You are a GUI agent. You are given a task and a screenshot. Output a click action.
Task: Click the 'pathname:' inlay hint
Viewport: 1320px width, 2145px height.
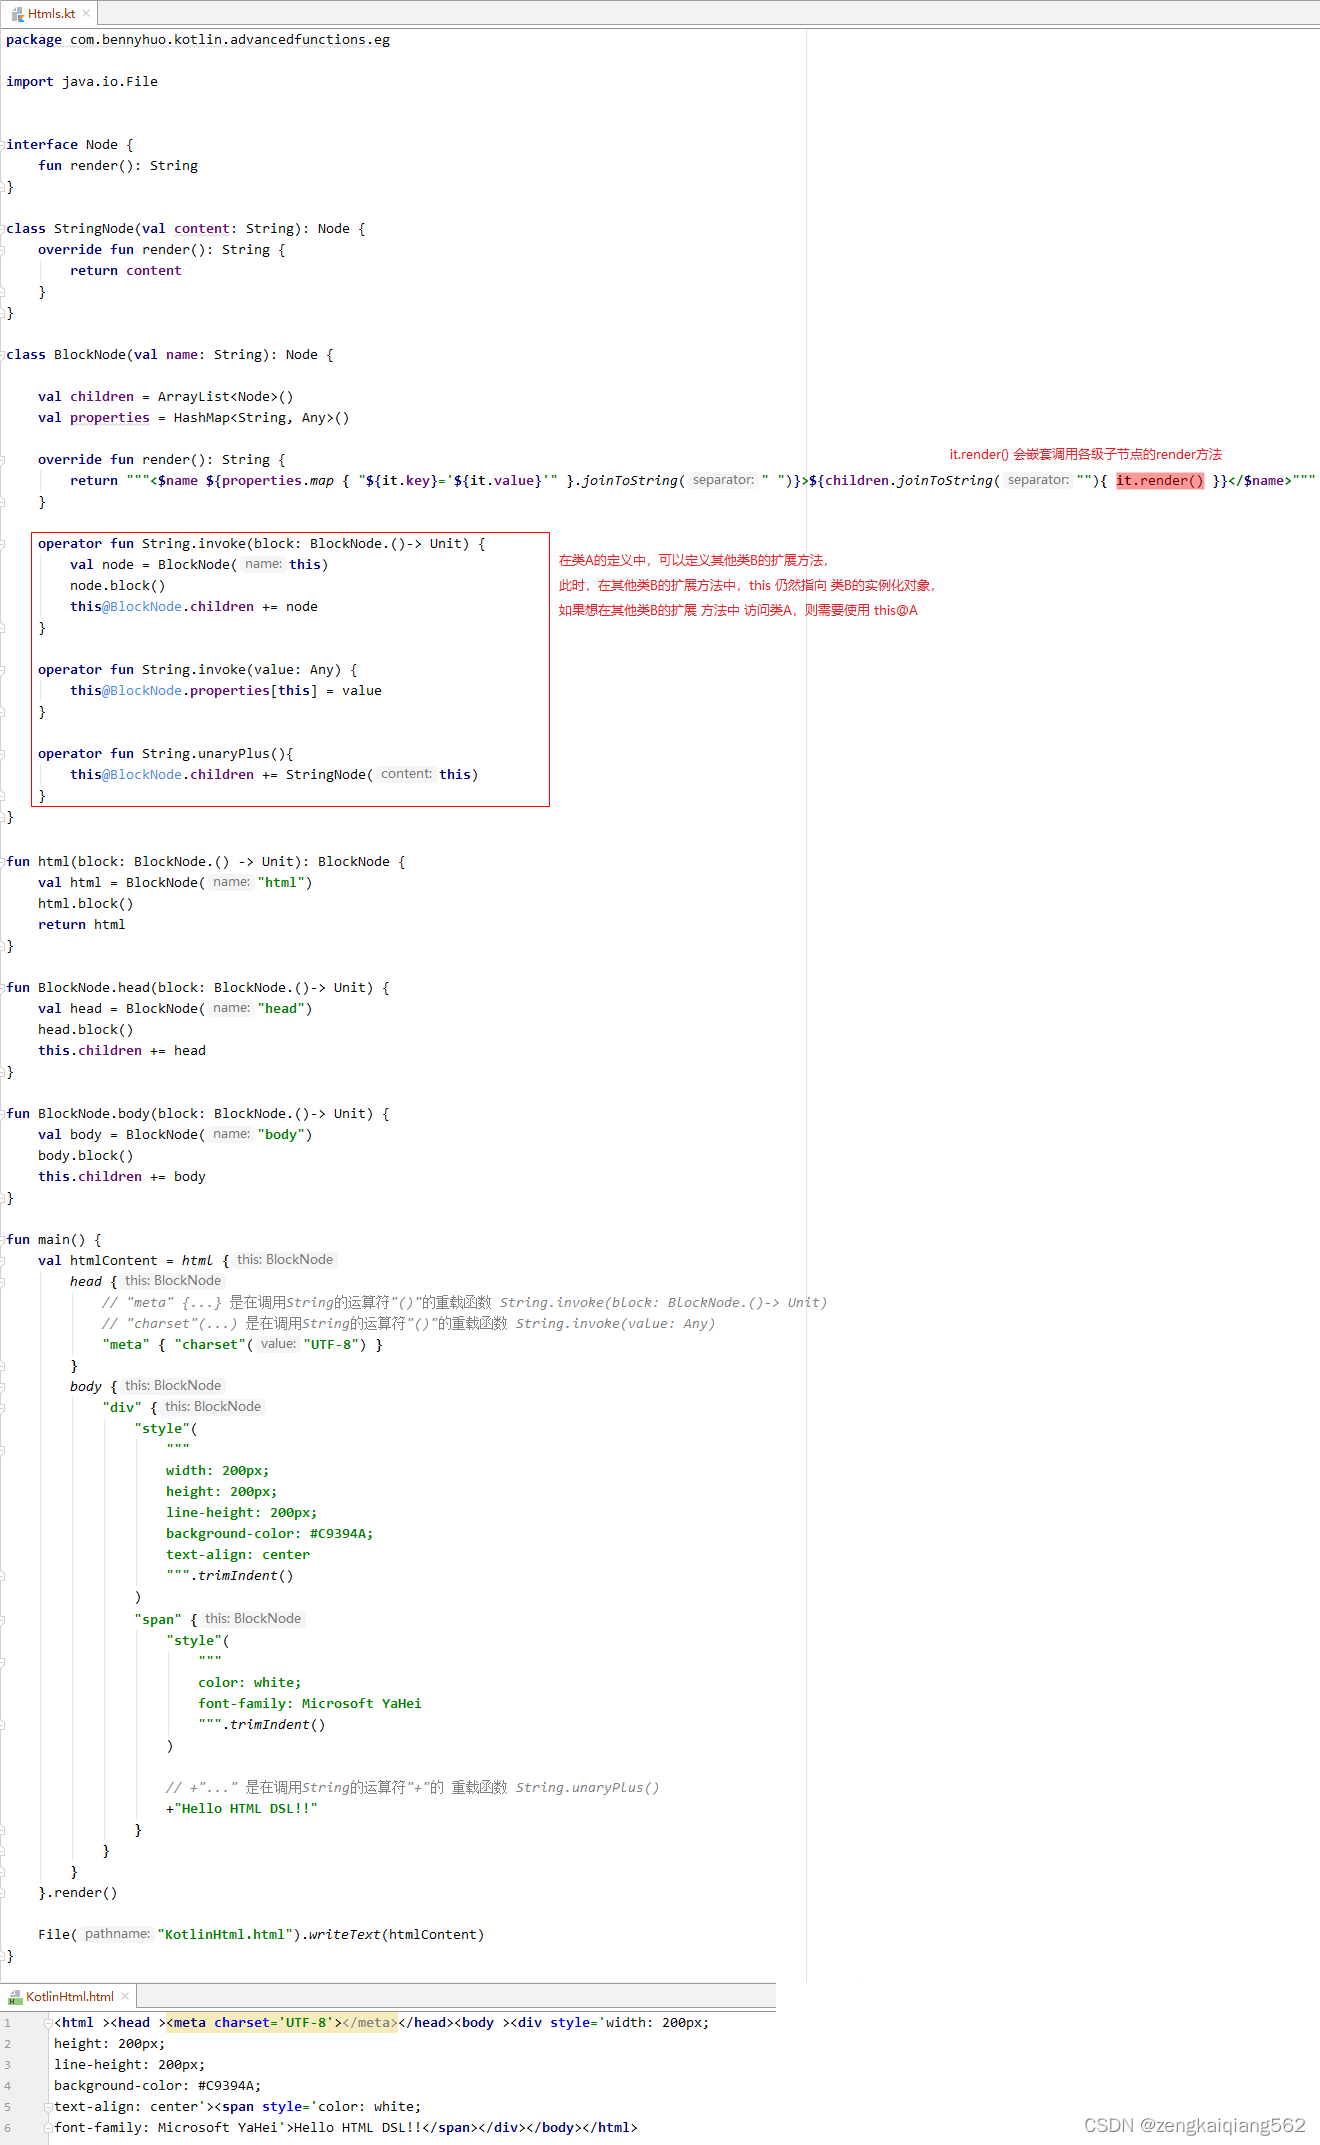pyautogui.click(x=118, y=1934)
